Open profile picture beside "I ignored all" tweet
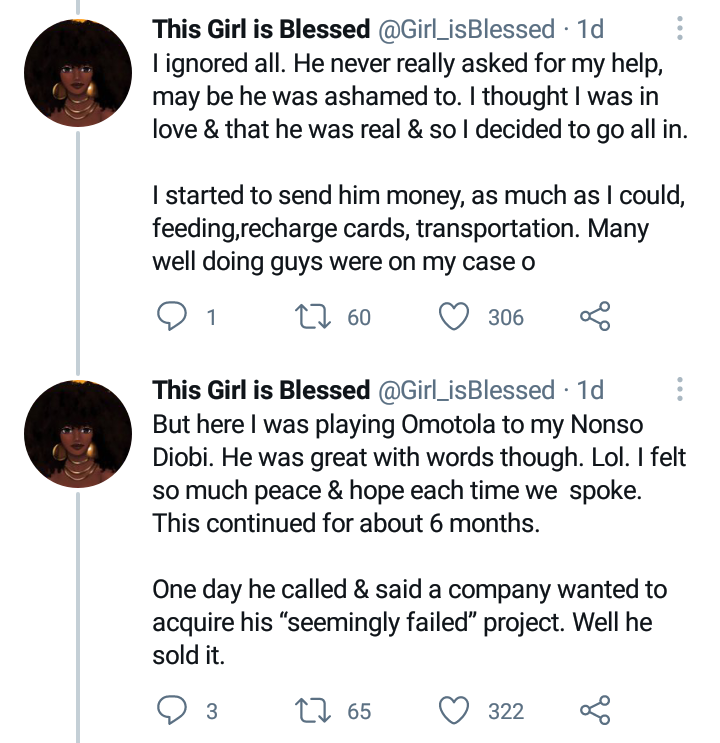The width and height of the screenshot is (720, 743). tap(78, 73)
